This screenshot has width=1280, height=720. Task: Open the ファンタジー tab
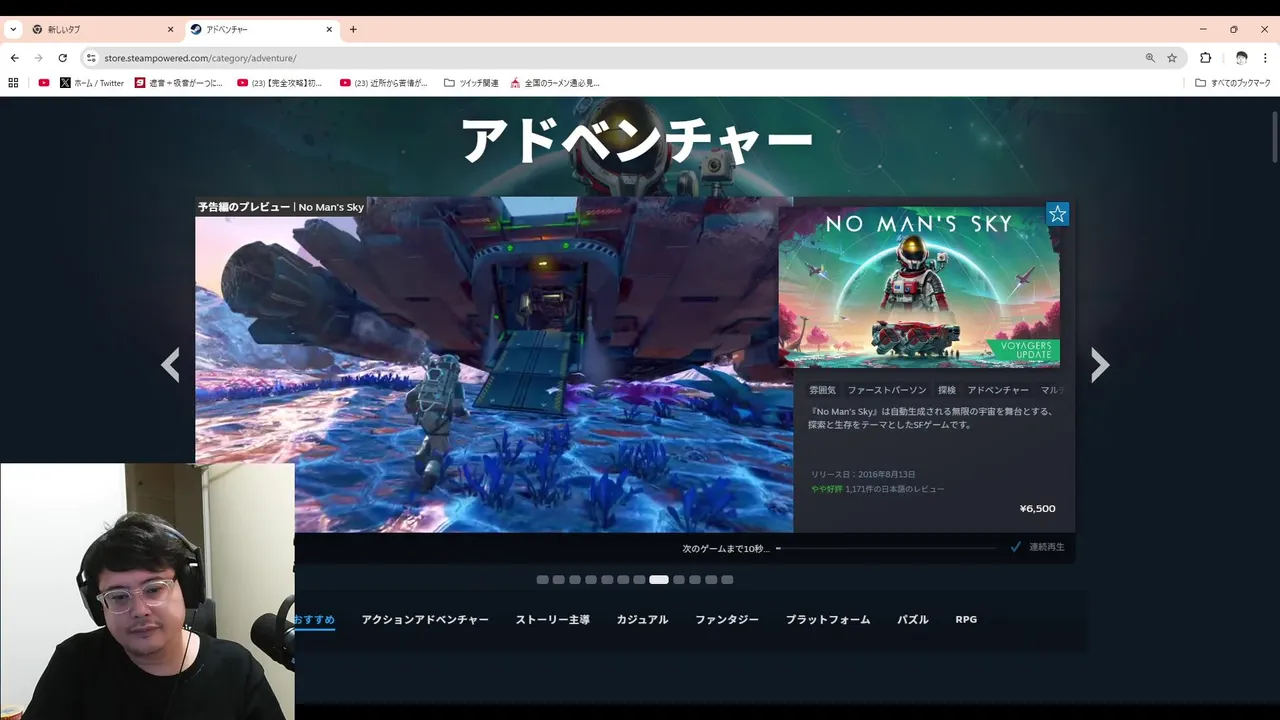[727, 620]
